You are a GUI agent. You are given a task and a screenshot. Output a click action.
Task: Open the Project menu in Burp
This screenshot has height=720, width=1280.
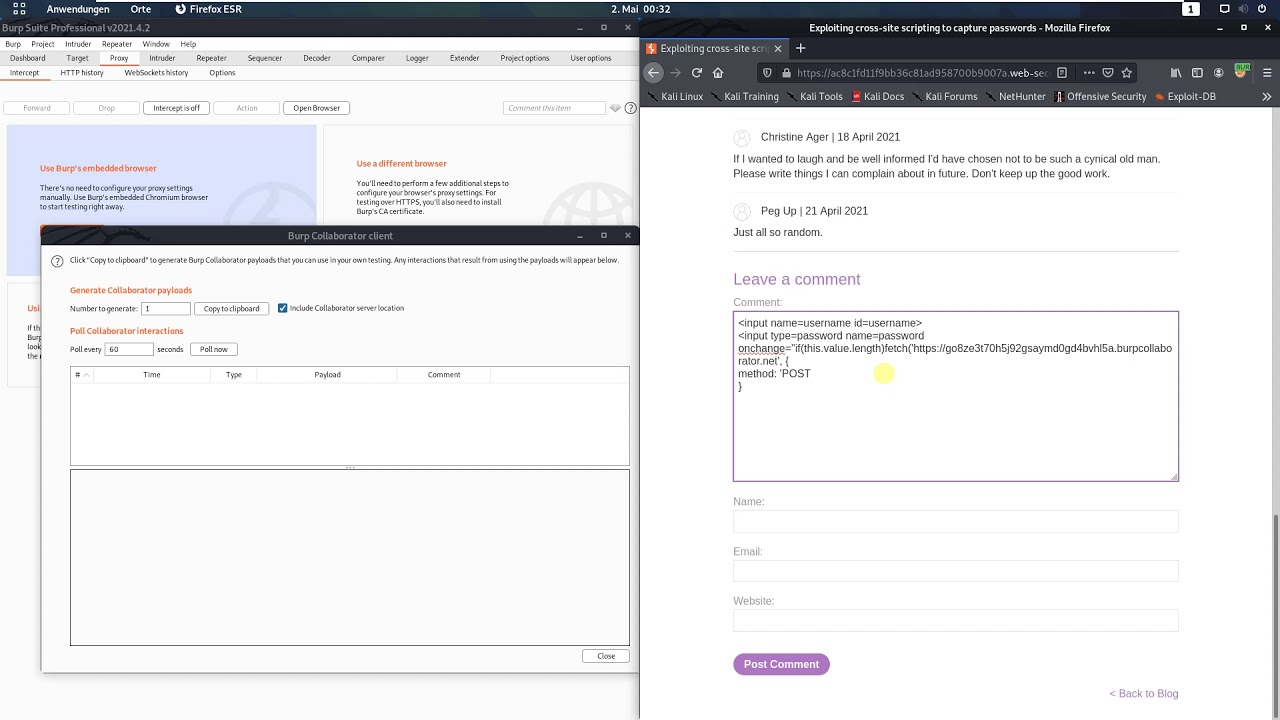pyautogui.click(x=43, y=44)
